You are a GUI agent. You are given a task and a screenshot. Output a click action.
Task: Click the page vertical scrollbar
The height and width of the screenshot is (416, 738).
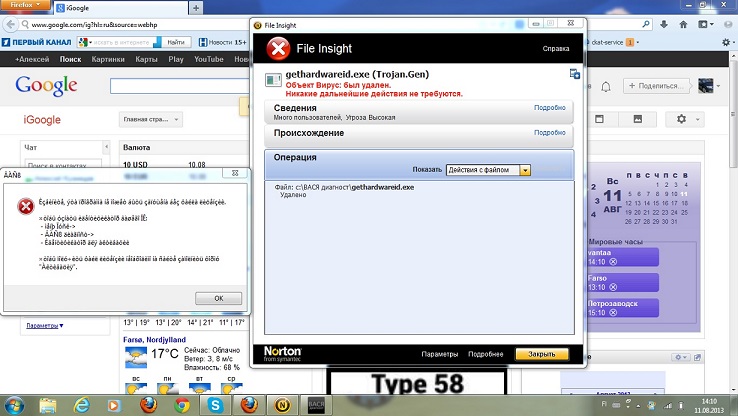[x=734, y=221]
